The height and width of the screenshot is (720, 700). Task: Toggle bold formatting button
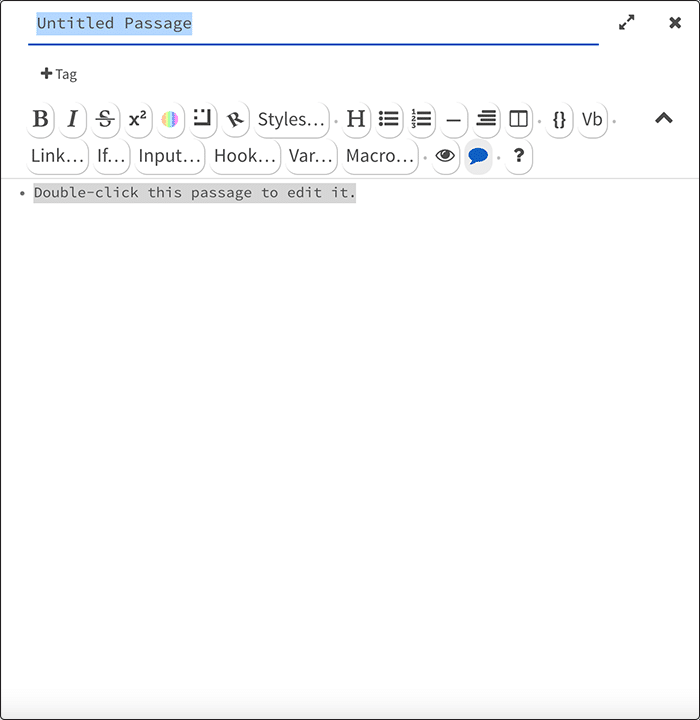point(40,120)
